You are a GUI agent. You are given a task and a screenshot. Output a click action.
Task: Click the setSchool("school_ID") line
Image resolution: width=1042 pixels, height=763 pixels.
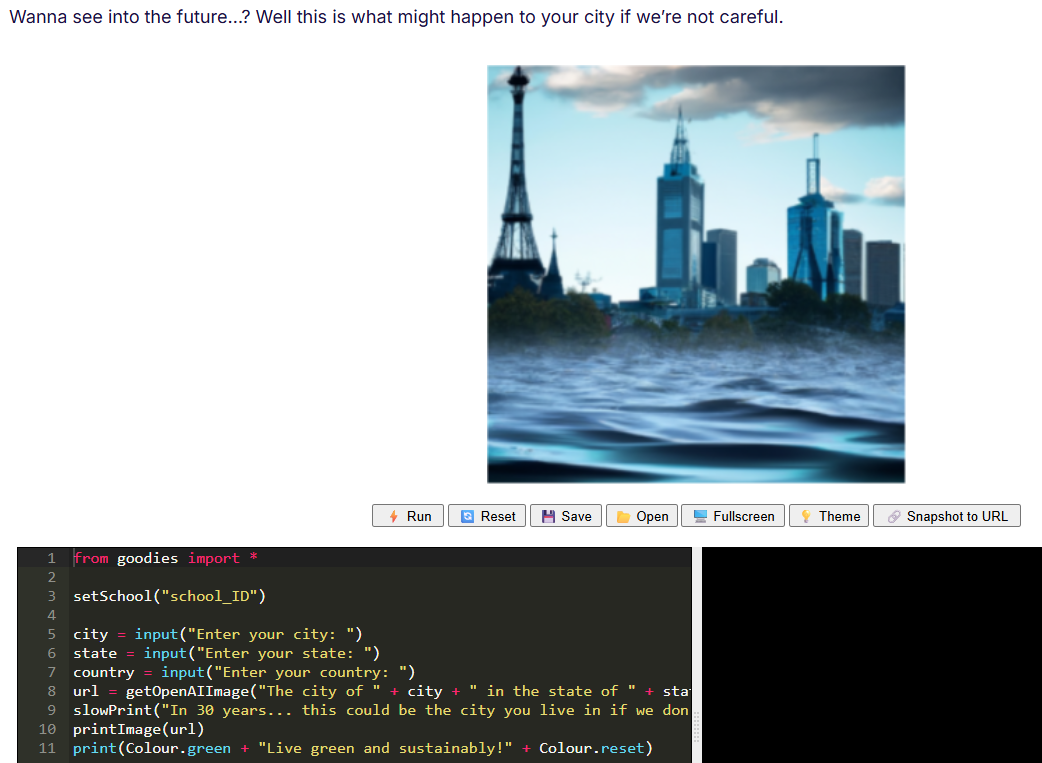coord(169,596)
